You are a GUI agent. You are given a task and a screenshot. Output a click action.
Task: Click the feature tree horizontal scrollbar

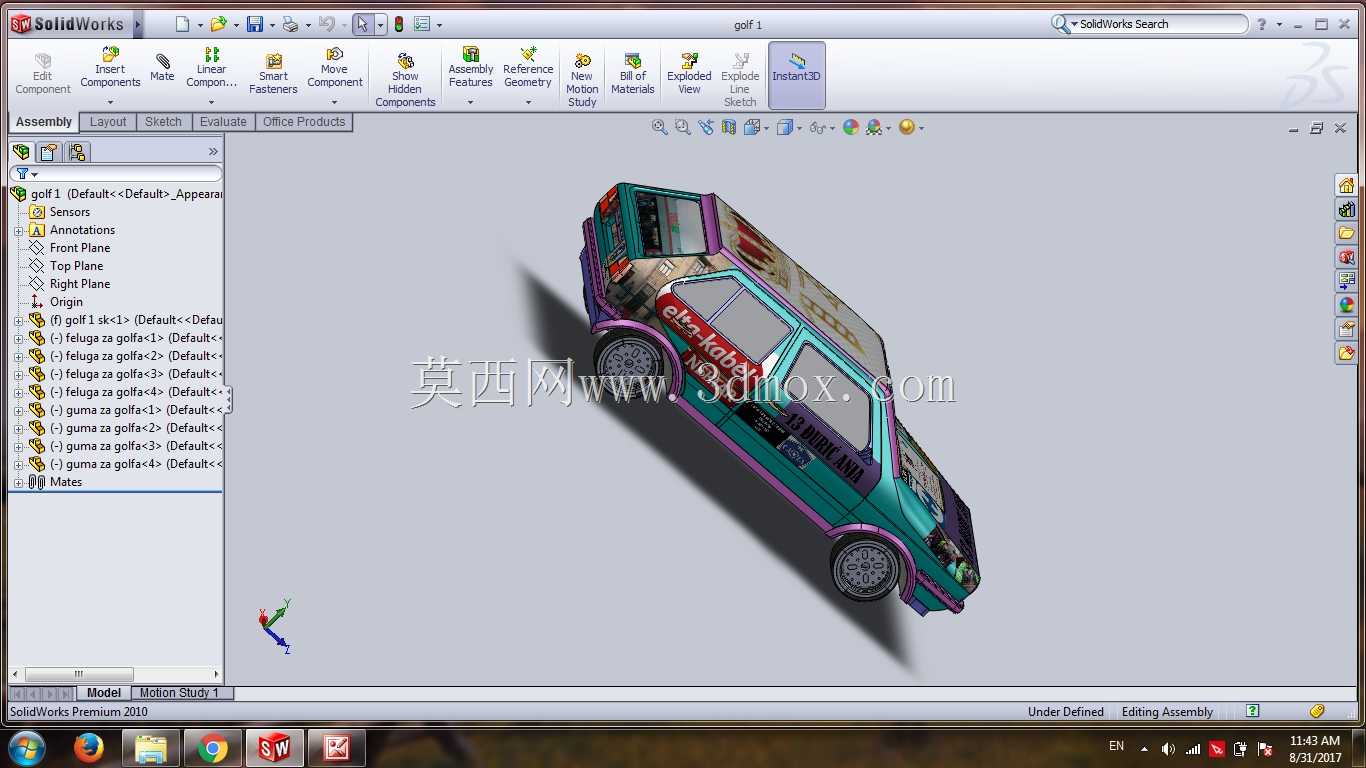click(79, 674)
